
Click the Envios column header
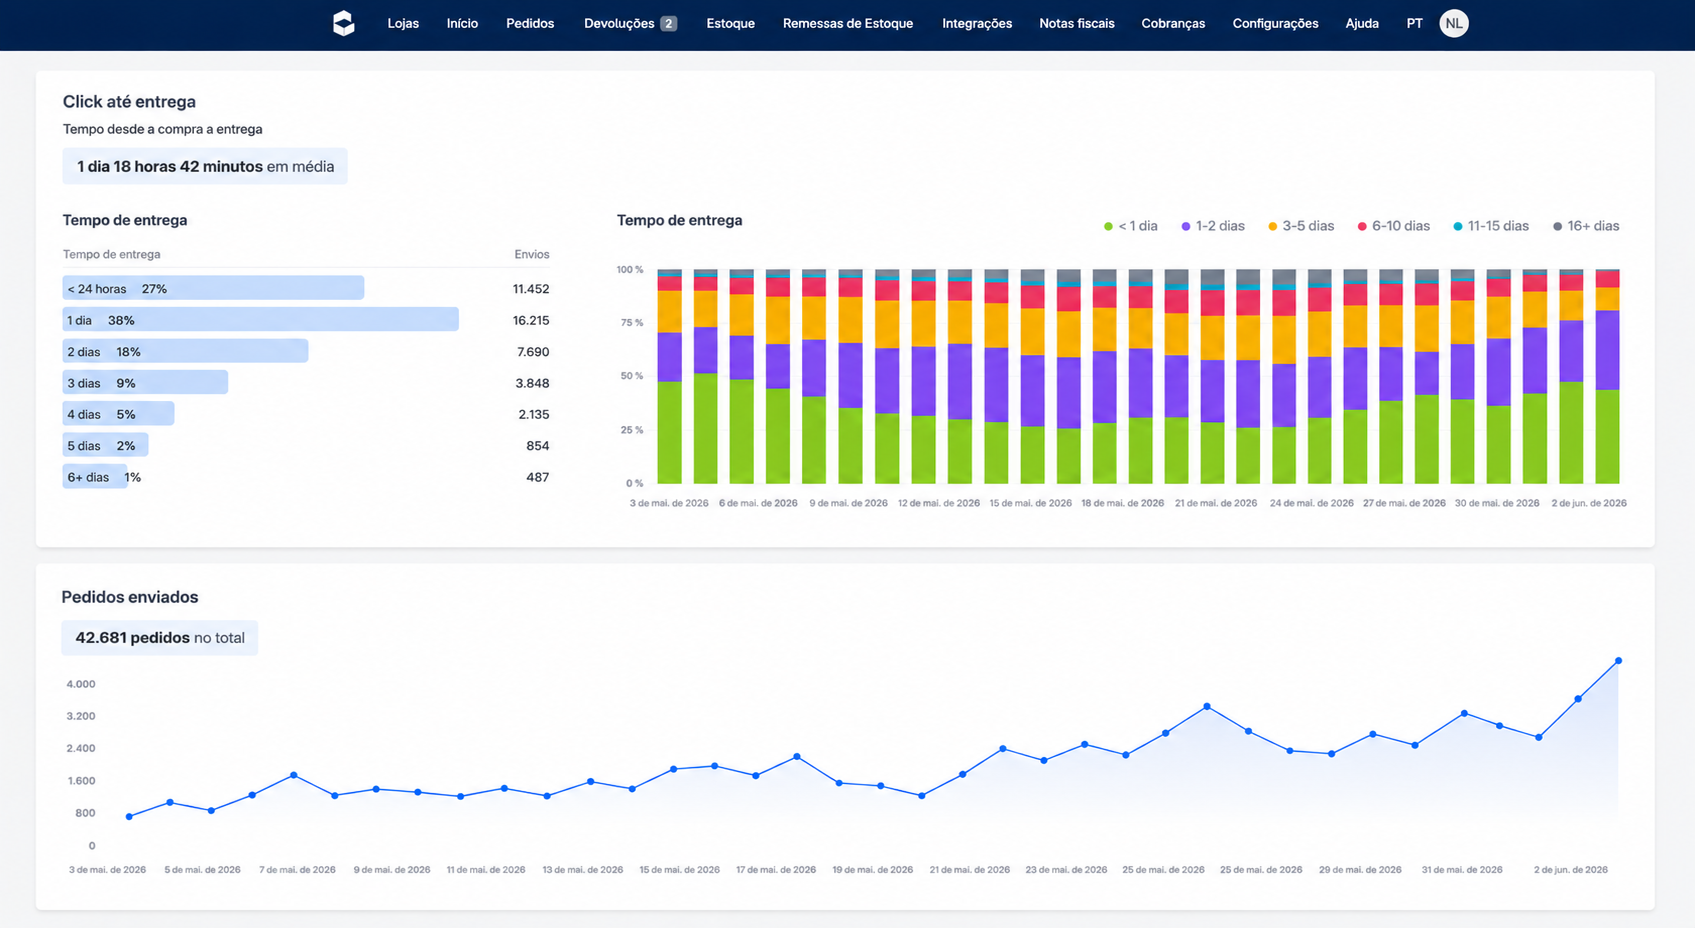[x=532, y=254]
